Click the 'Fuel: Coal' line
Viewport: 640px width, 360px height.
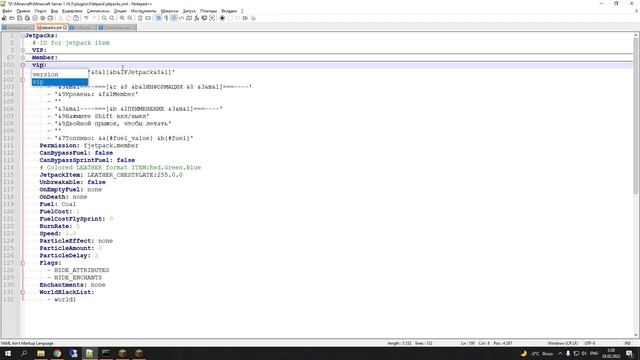(58, 204)
